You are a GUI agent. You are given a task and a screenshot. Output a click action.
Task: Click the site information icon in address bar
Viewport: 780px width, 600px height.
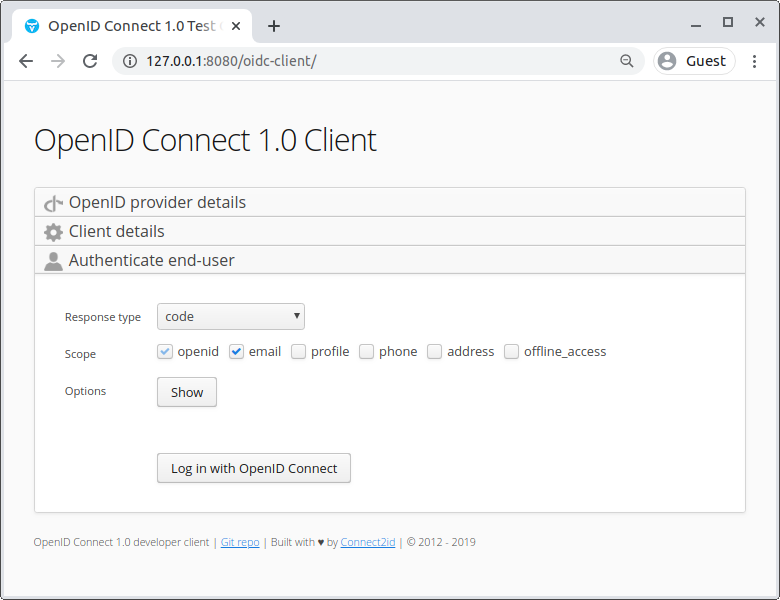coord(130,61)
